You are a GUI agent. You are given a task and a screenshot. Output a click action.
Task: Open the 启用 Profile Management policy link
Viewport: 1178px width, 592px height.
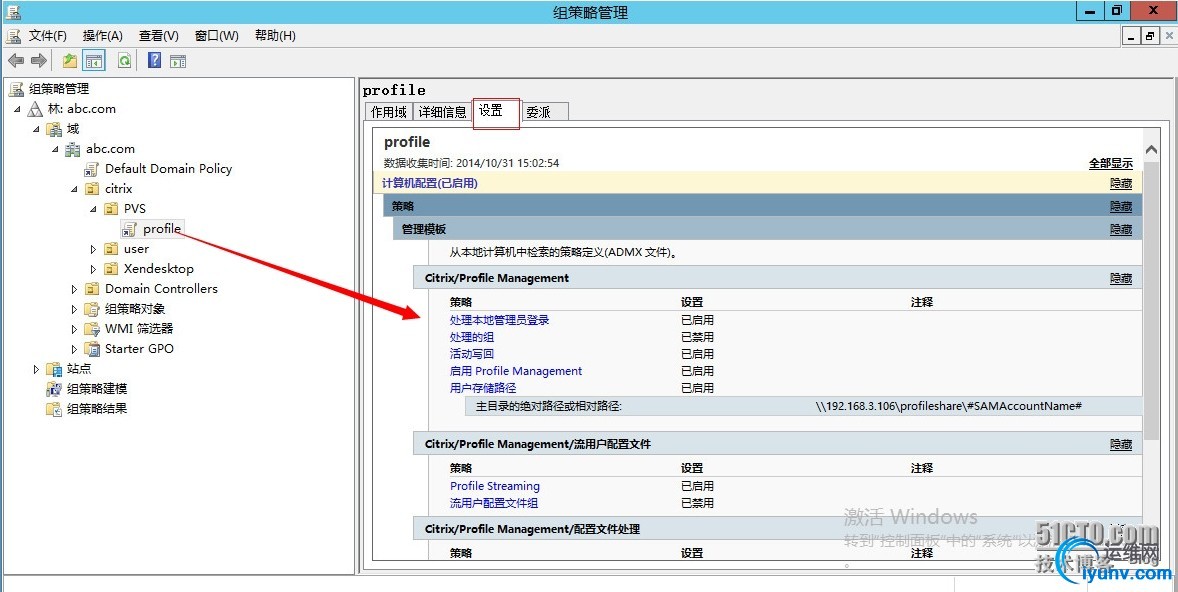516,371
